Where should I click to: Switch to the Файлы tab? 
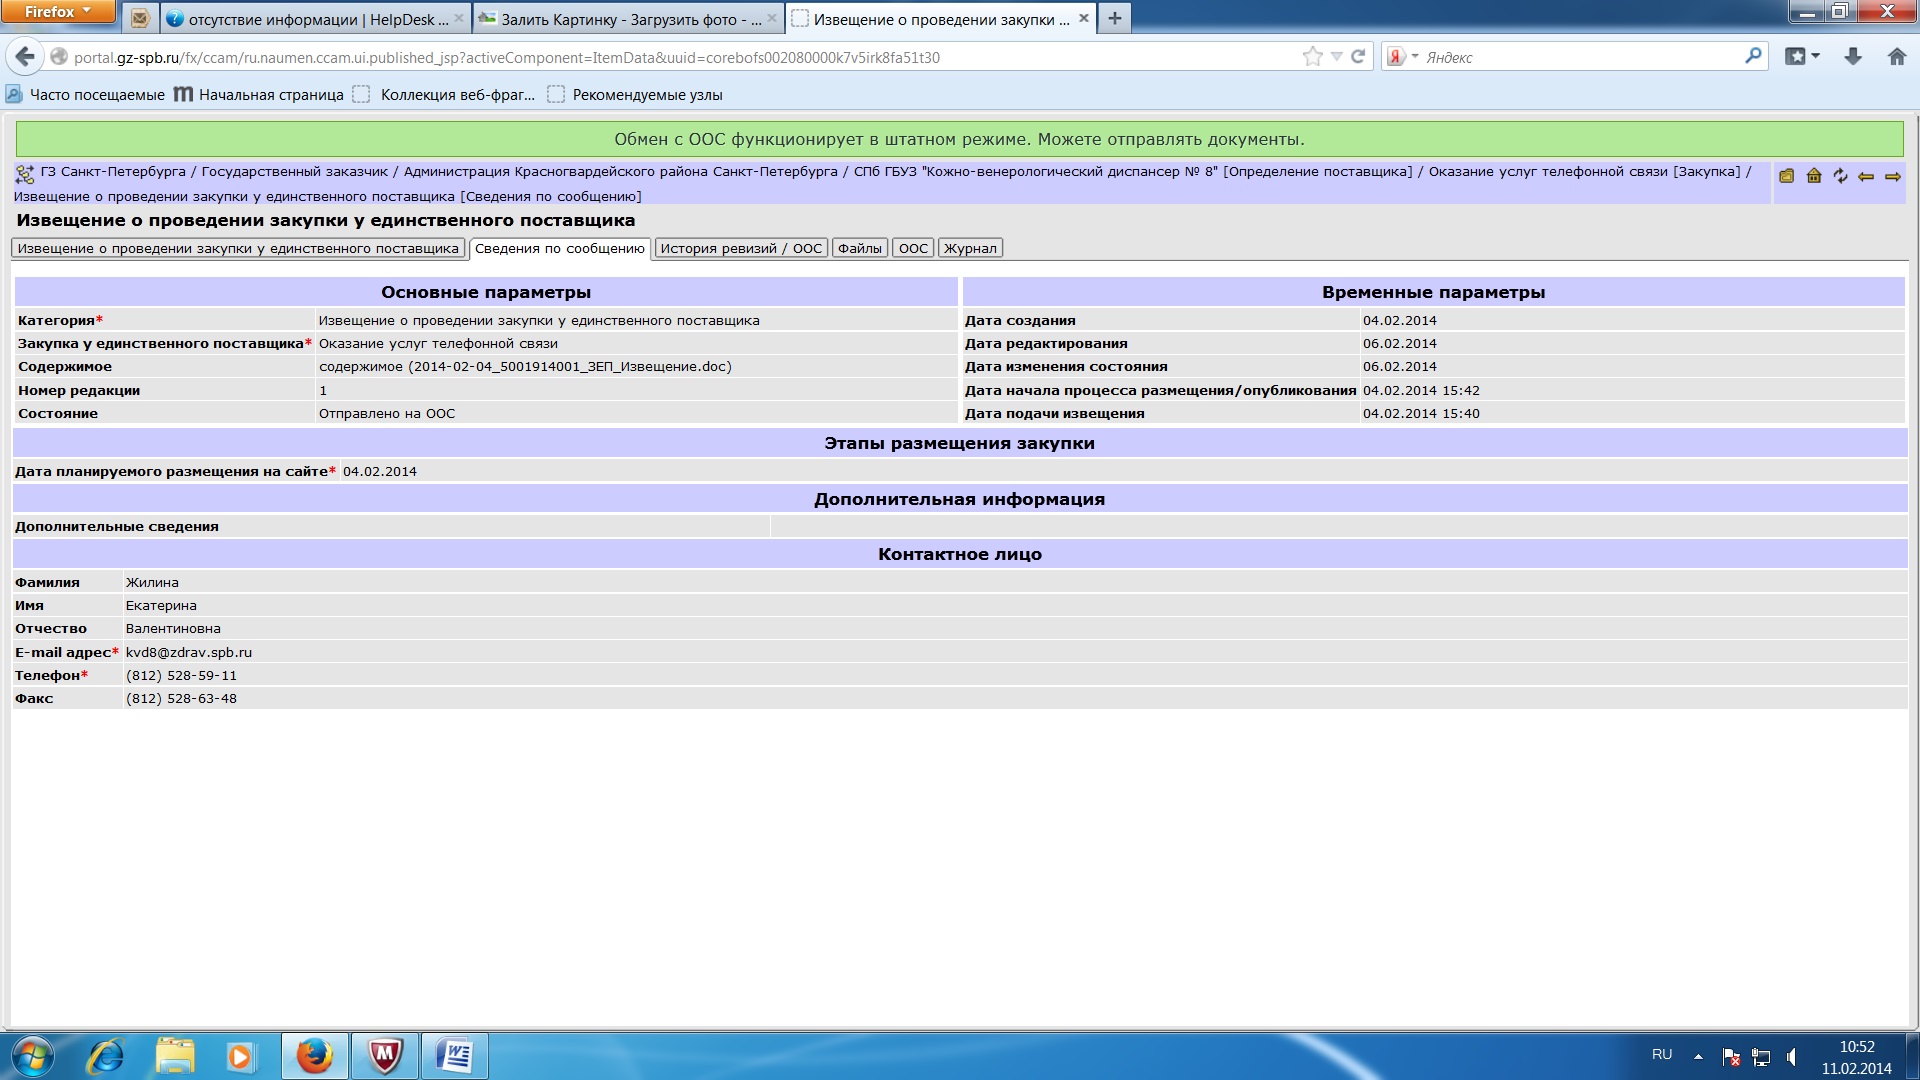point(859,248)
